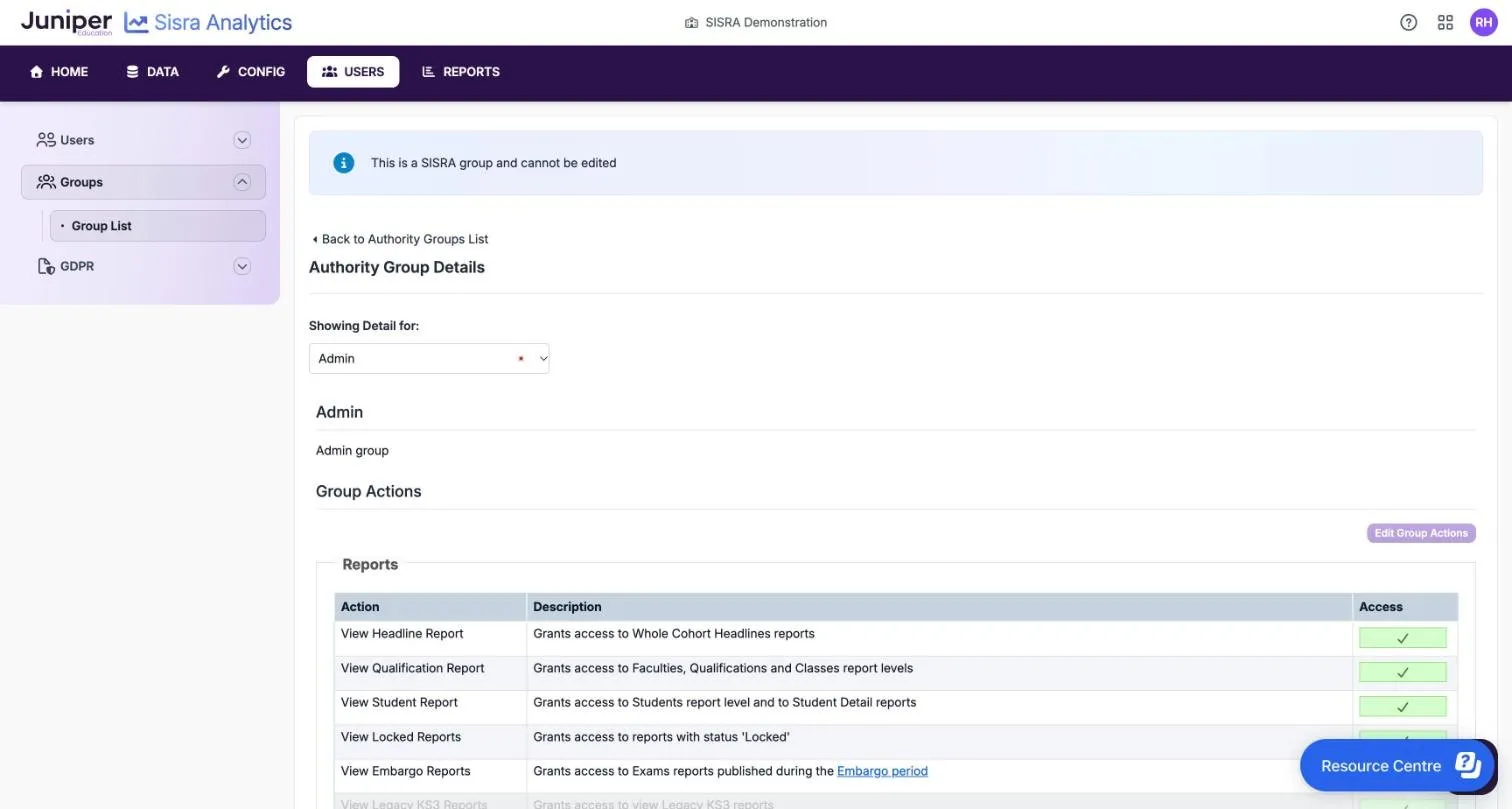Click the View Embargo Reports row label
Image resolution: width=1512 pixels, height=809 pixels.
[x=406, y=771]
